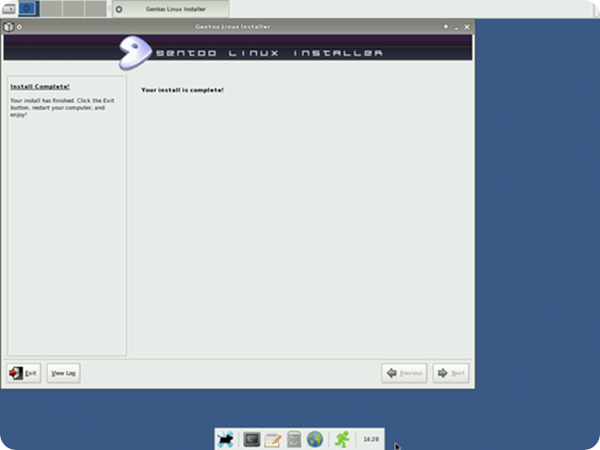Launch the web browser globe icon

point(315,439)
